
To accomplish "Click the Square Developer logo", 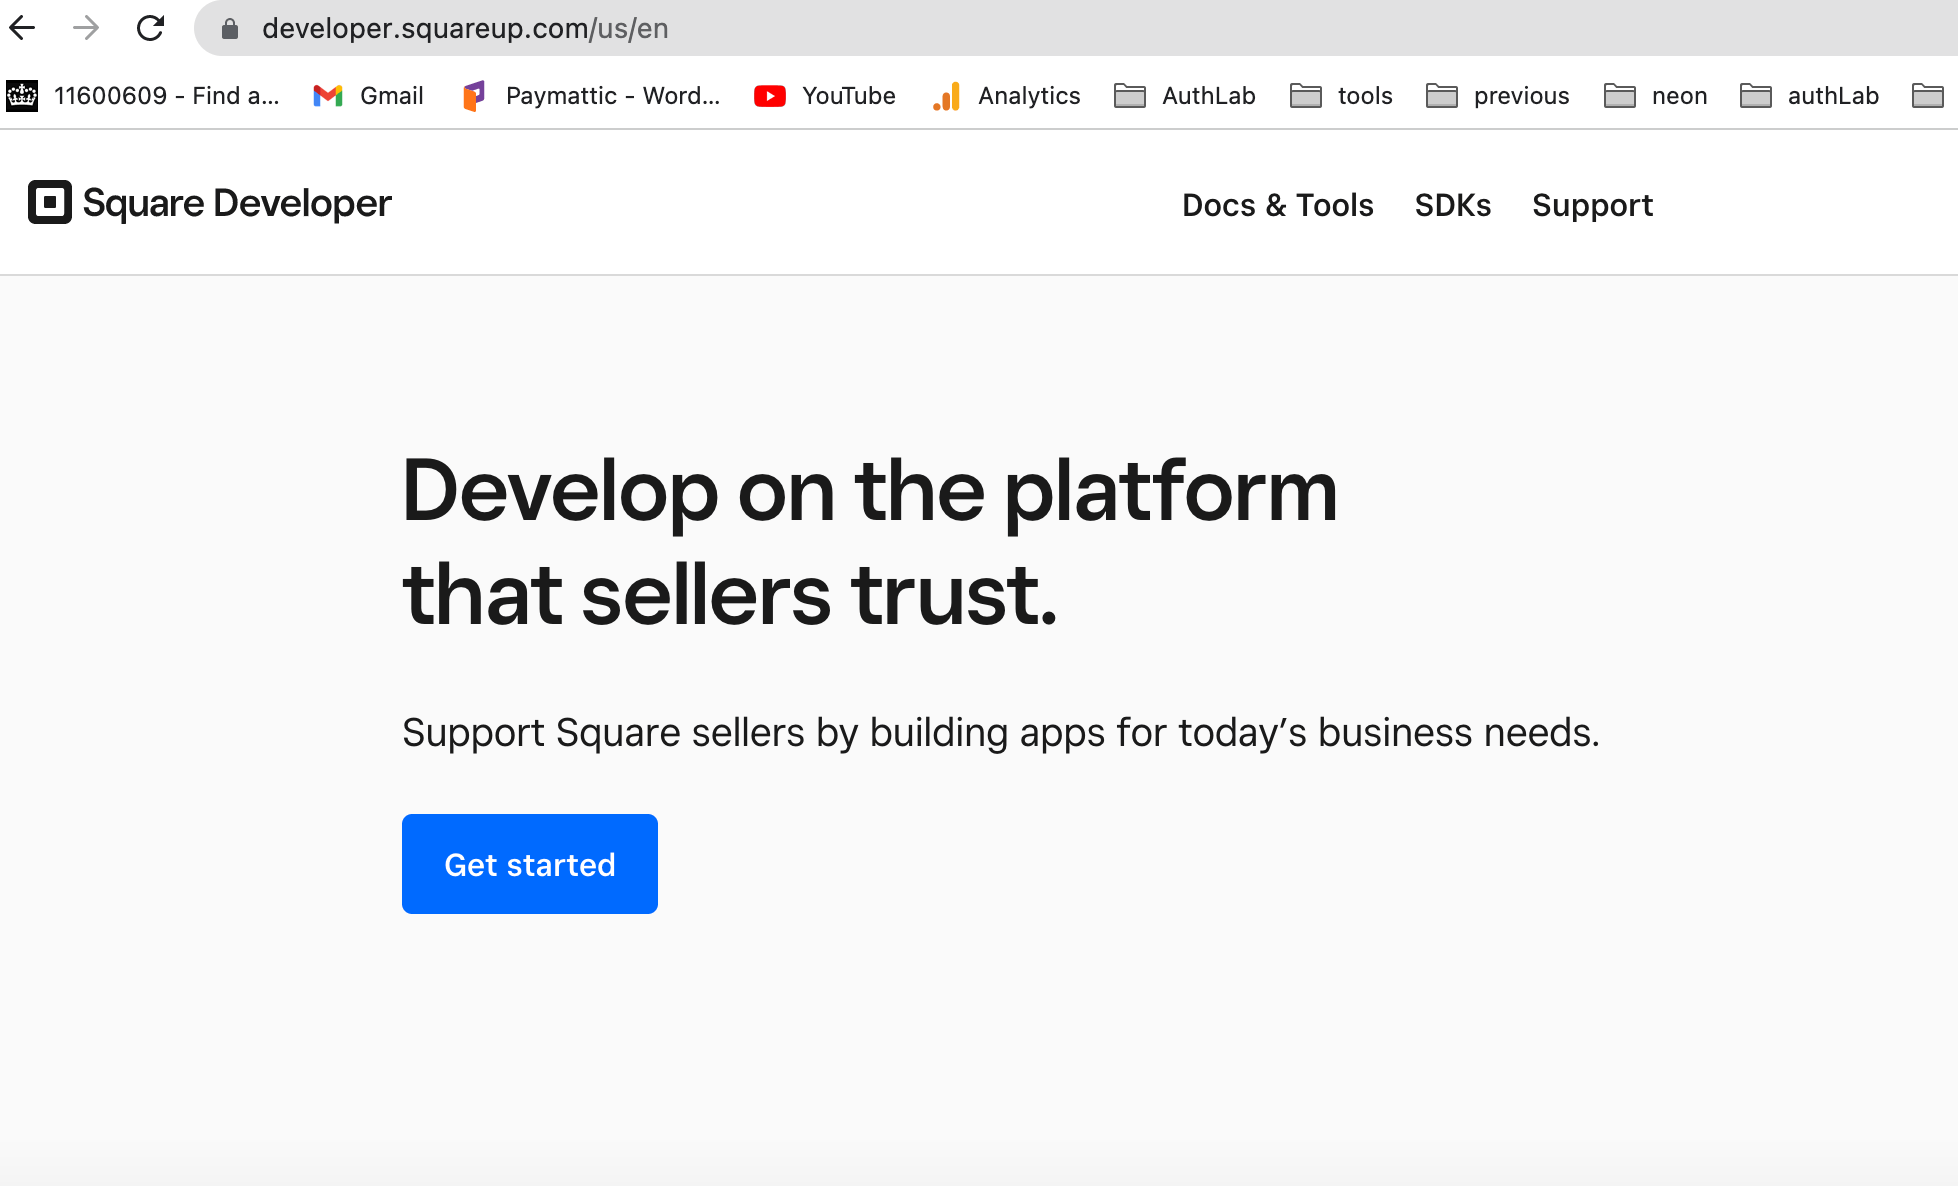I will 208,203.
